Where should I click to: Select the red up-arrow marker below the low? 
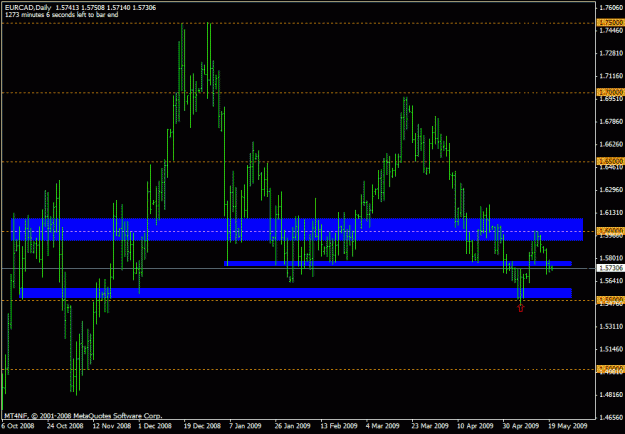[x=521, y=307]
